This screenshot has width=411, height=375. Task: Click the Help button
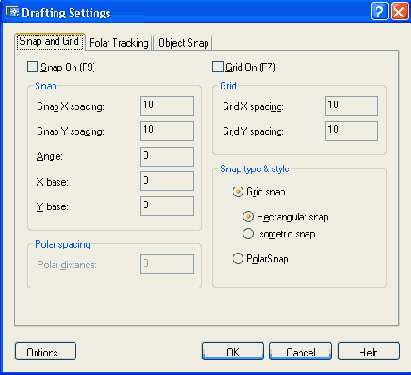click(369, 351)
